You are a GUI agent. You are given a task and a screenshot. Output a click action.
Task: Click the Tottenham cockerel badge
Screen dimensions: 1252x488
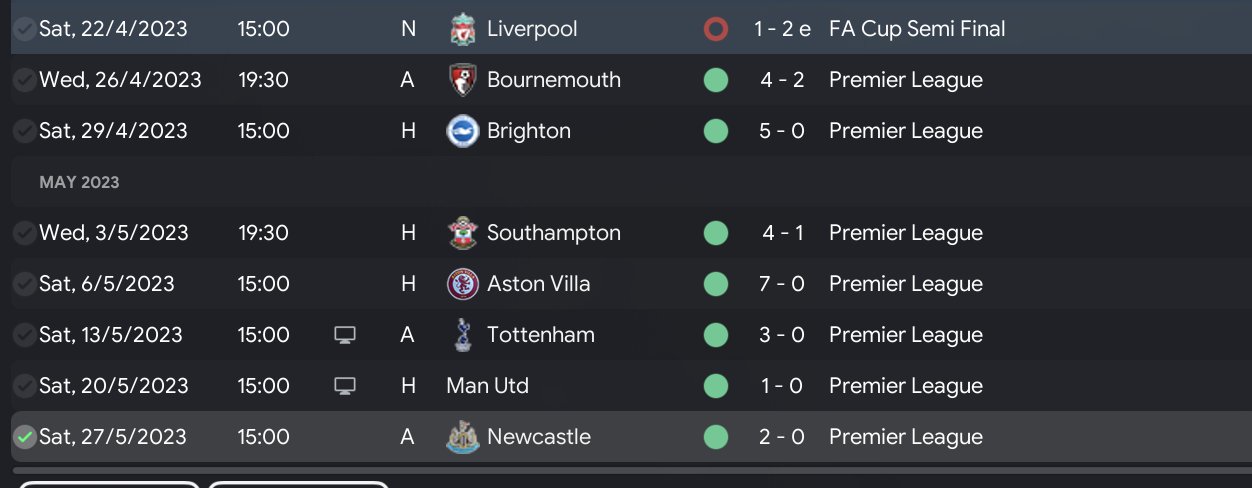point(462,335)
